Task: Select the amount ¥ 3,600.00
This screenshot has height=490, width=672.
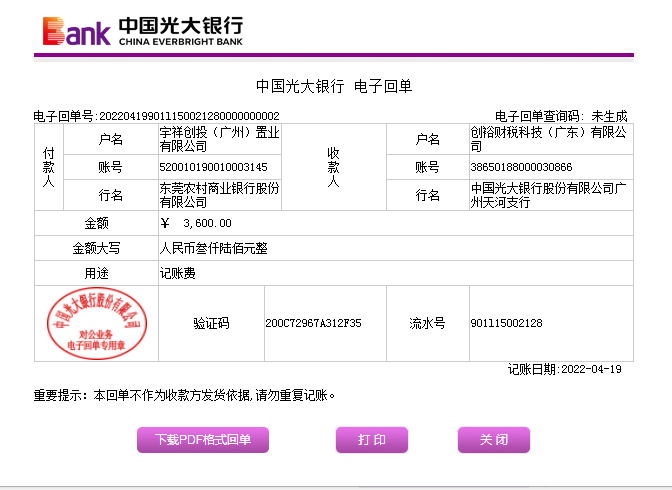Action: pyautogui.click(x=196, y=223)
